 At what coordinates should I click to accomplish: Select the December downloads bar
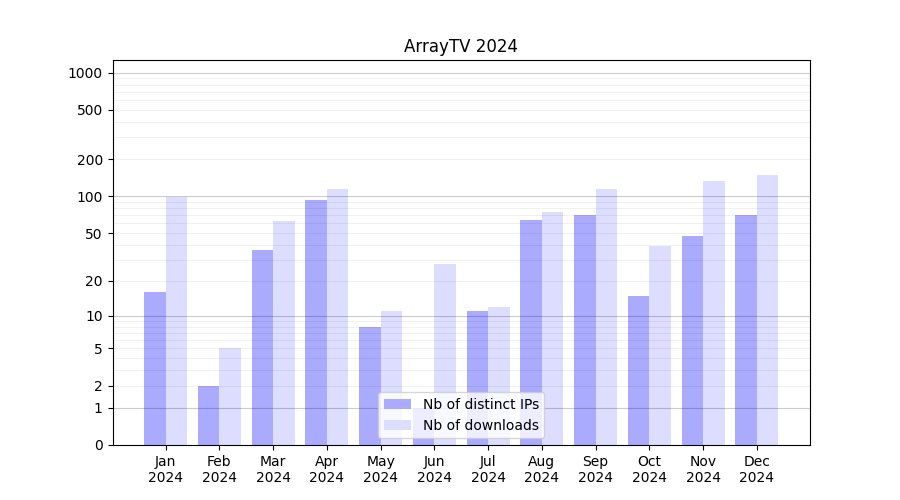point(767,310)
